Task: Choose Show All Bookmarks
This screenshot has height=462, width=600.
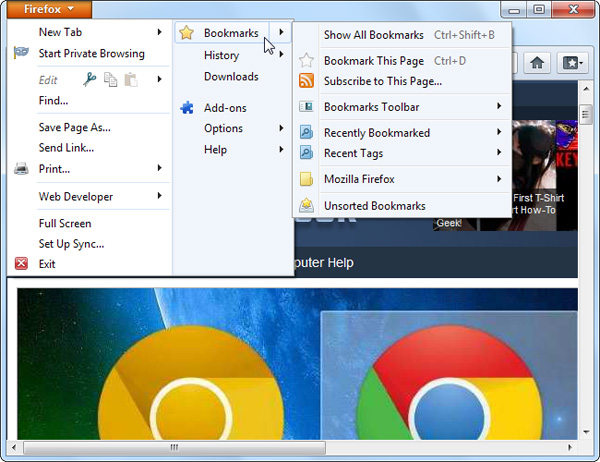Action: (x=403, y=35)
